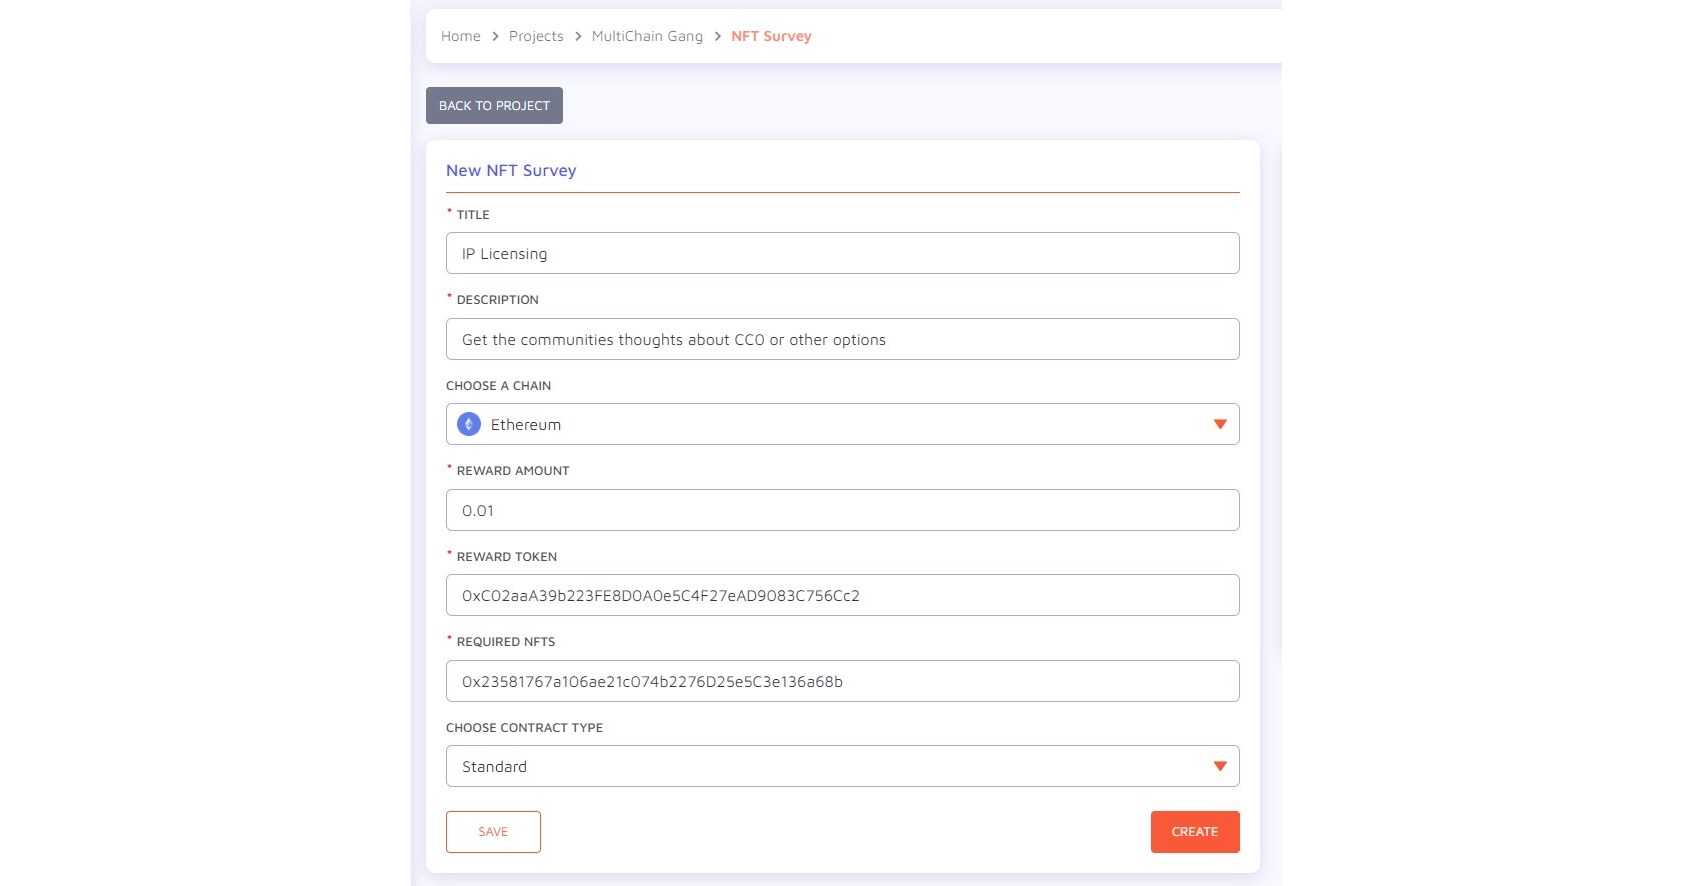The width and height of the screenshot is (1692, 886).
Task: Click the Ethereum logo icon in chain selector
Action: [x=469, y=423]
